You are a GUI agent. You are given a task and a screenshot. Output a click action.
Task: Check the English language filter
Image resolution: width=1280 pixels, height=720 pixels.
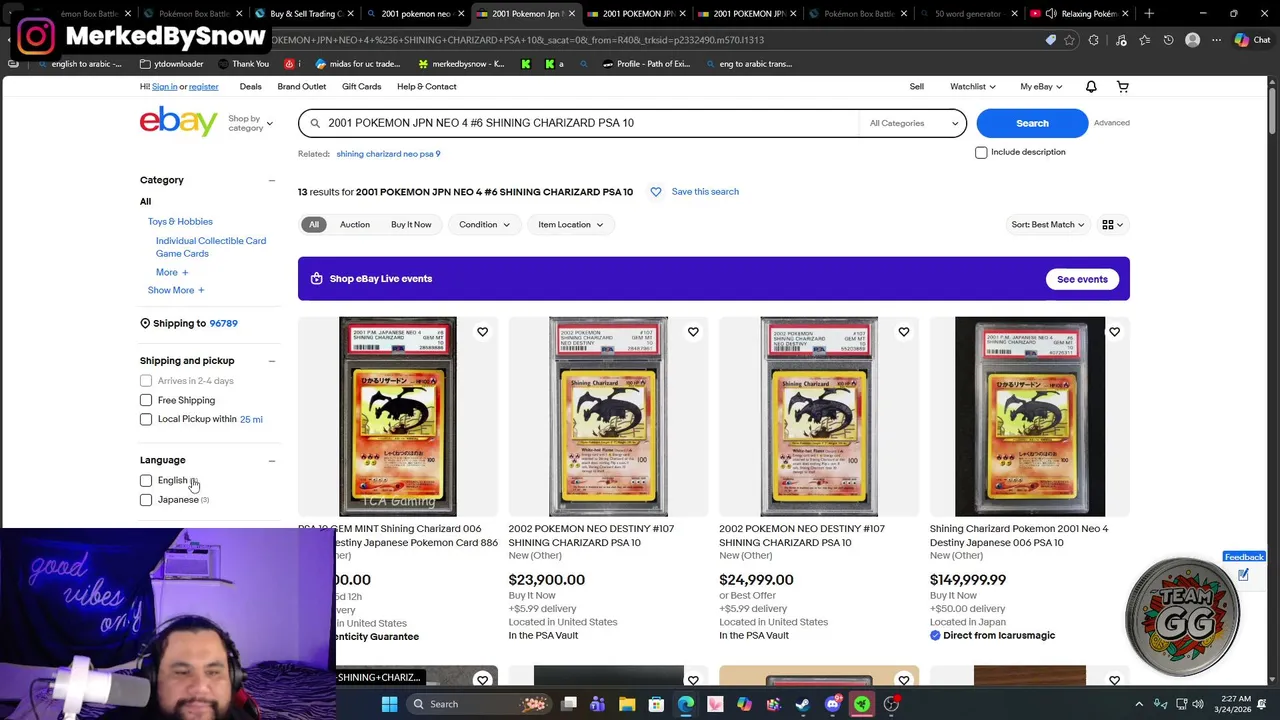[146, 481]
